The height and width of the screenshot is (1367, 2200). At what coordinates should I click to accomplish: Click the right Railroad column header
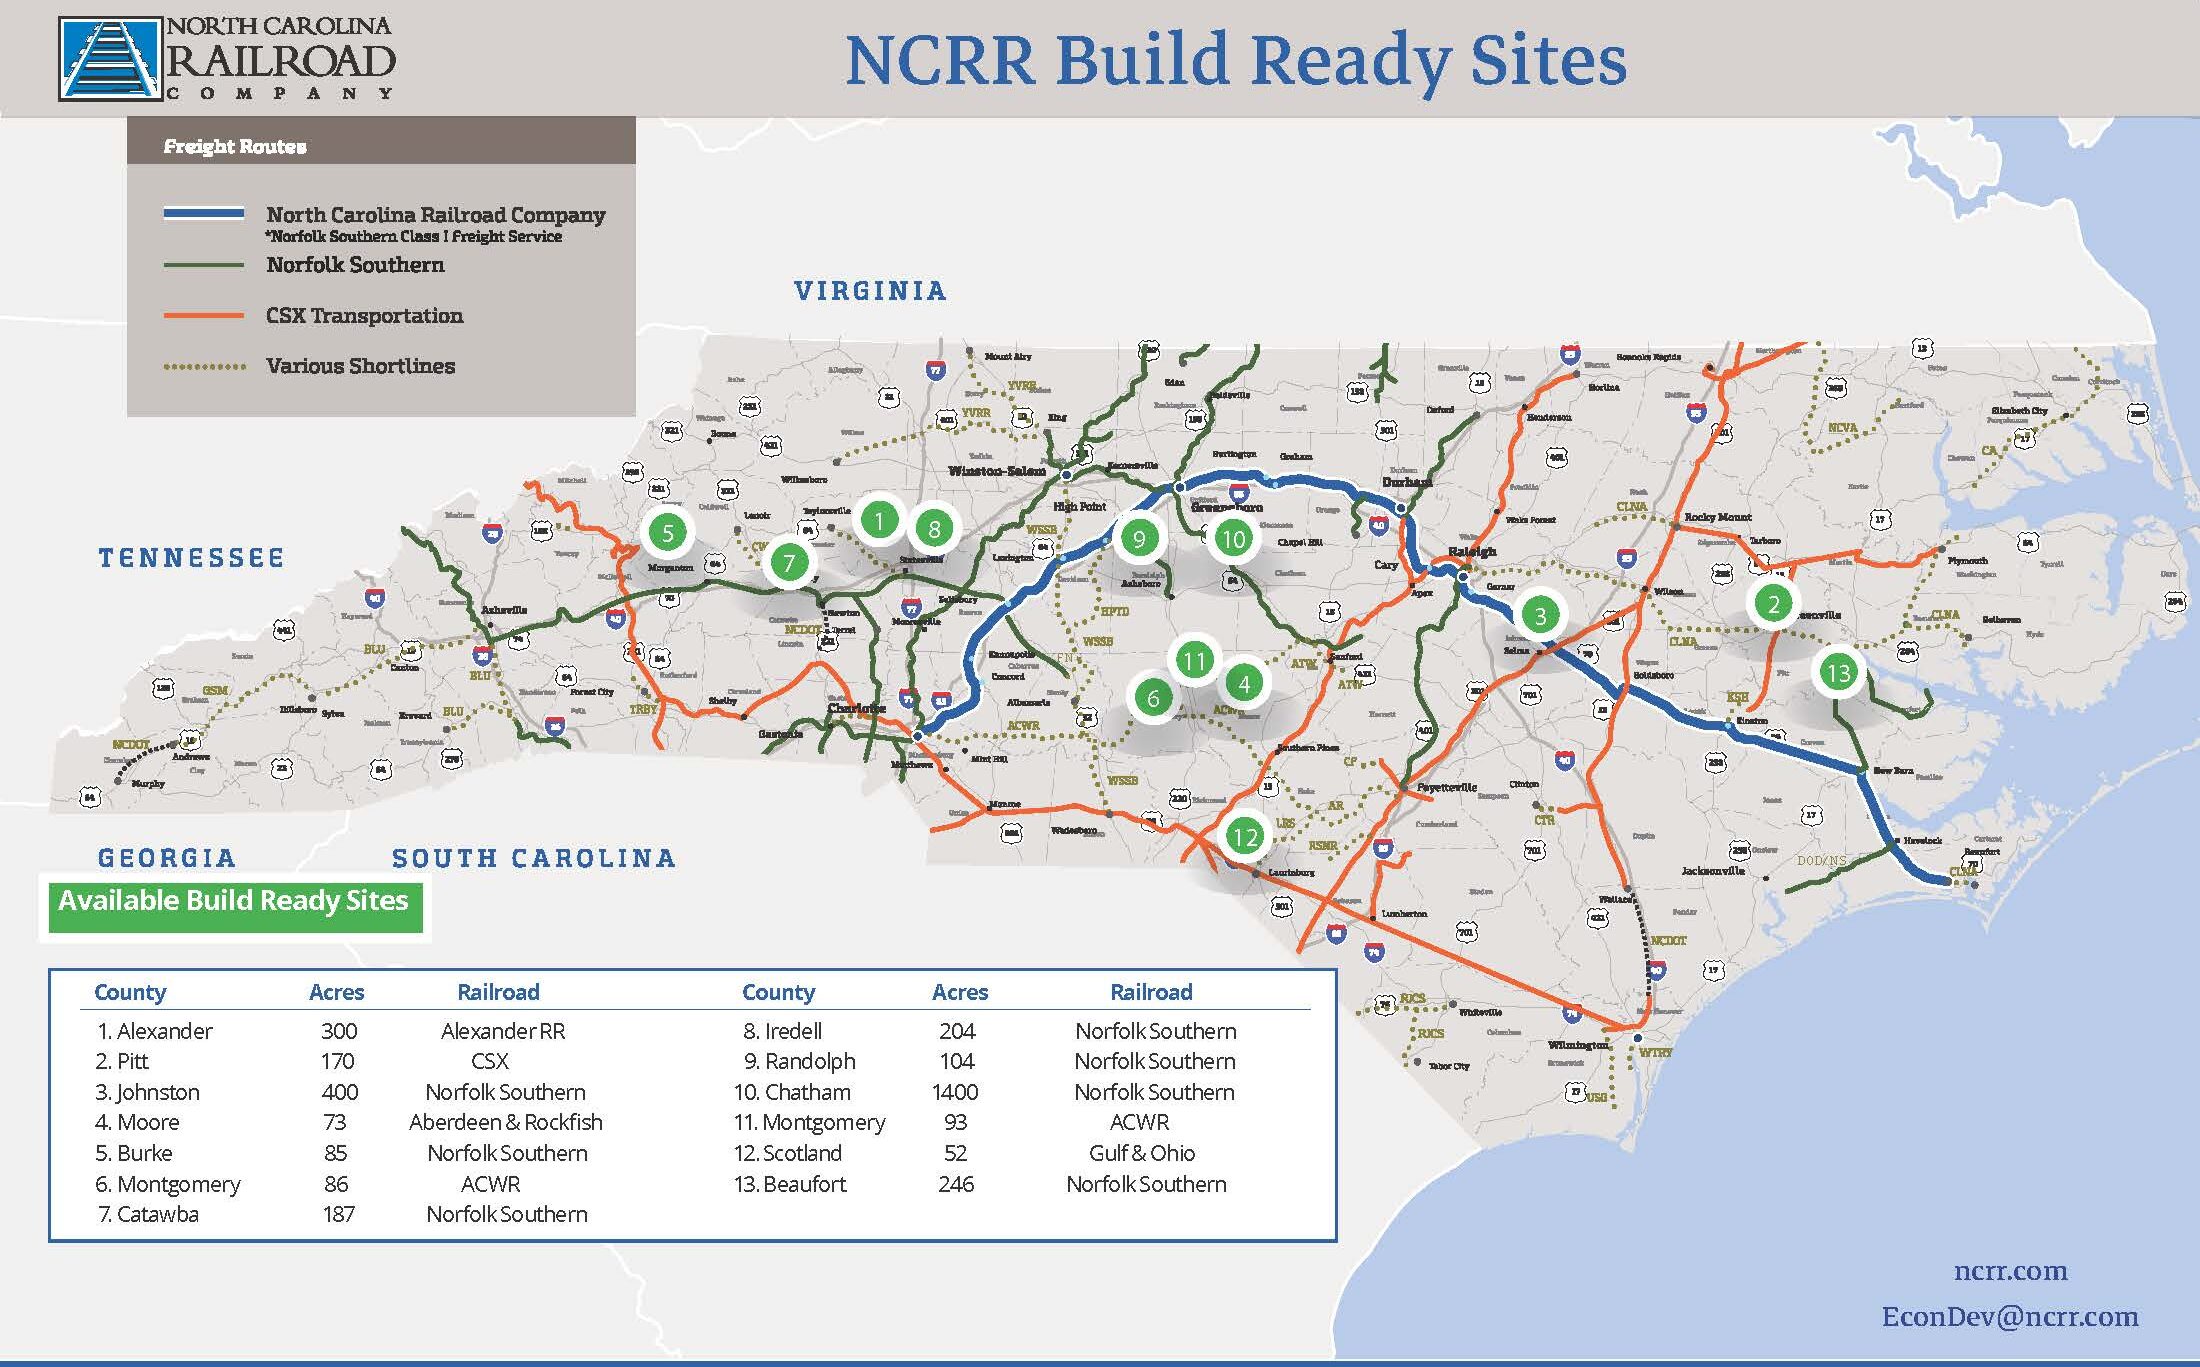[x=1151, y=992]
